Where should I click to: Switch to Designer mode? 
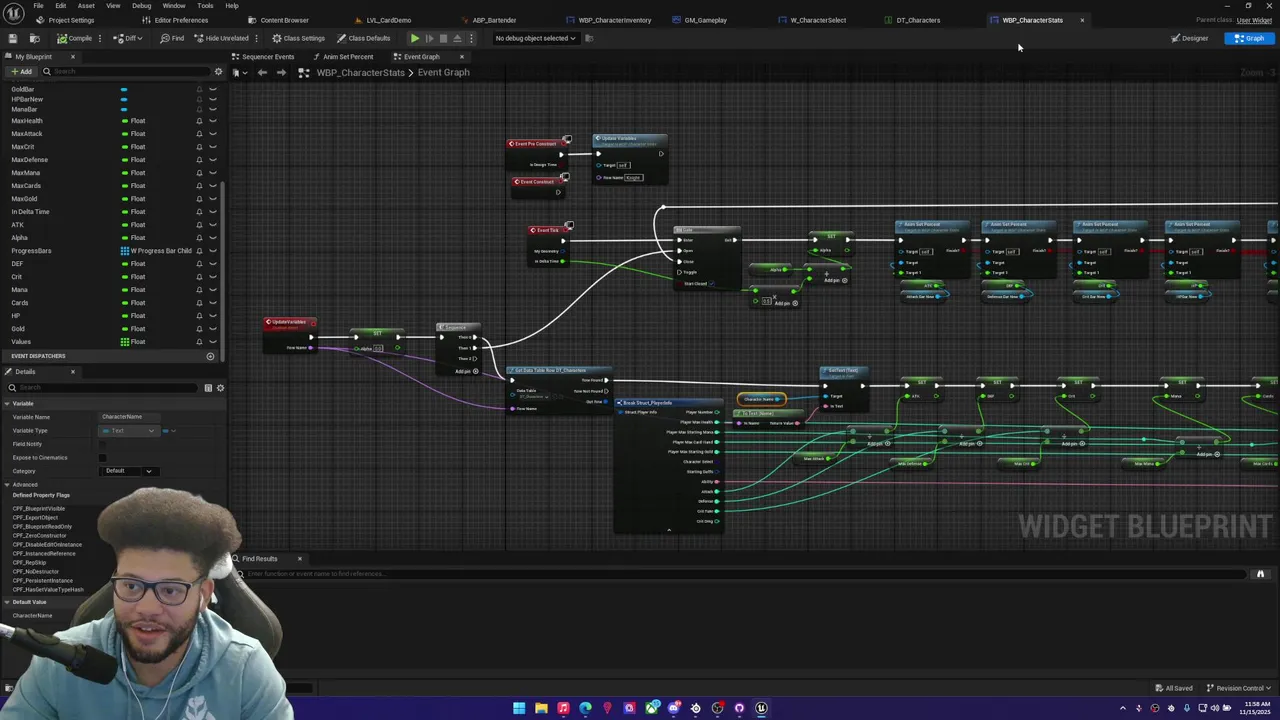[1190, 38]
